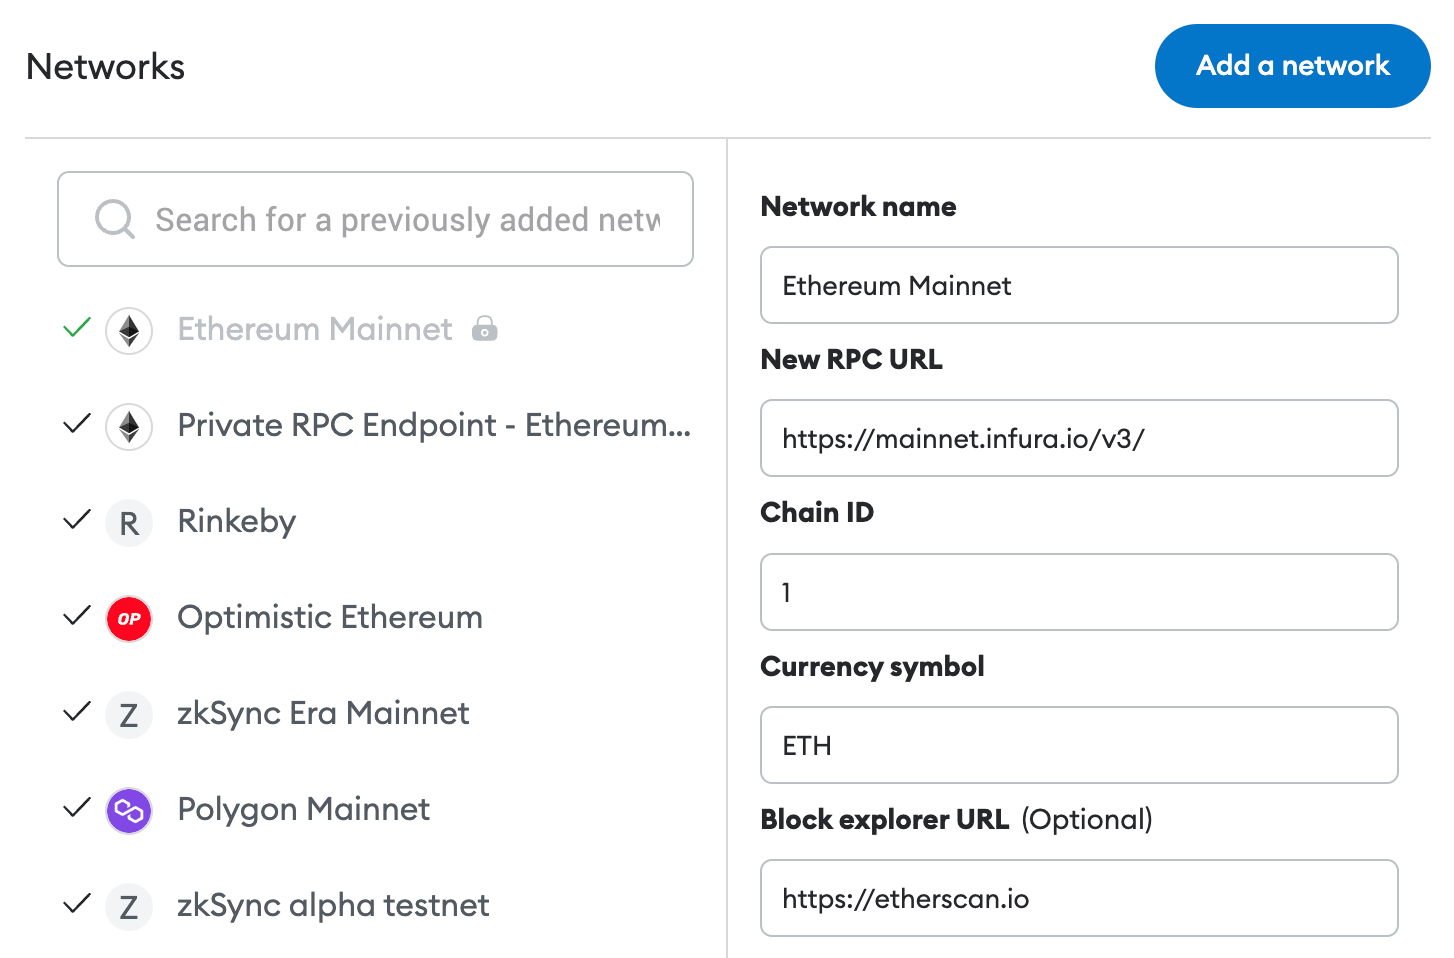This screenshot has width=1454, height=958.
Task: Click the checkmark beside zkSync alpha testnet
Action: [x=77, y=903]
